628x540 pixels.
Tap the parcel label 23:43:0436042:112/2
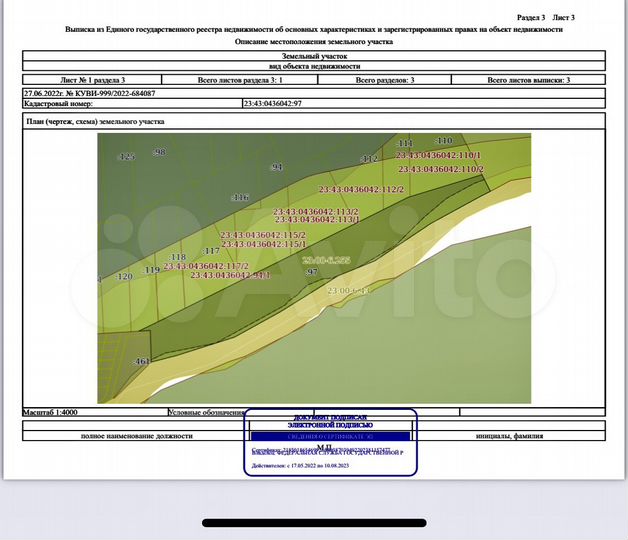pyautogui.click(x=360, y=189)
